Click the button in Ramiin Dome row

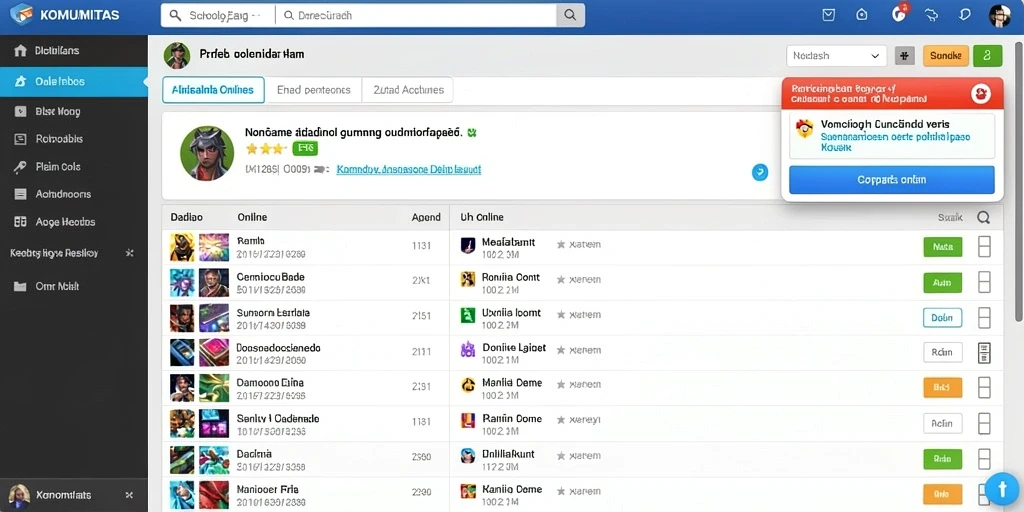(942, 423)
